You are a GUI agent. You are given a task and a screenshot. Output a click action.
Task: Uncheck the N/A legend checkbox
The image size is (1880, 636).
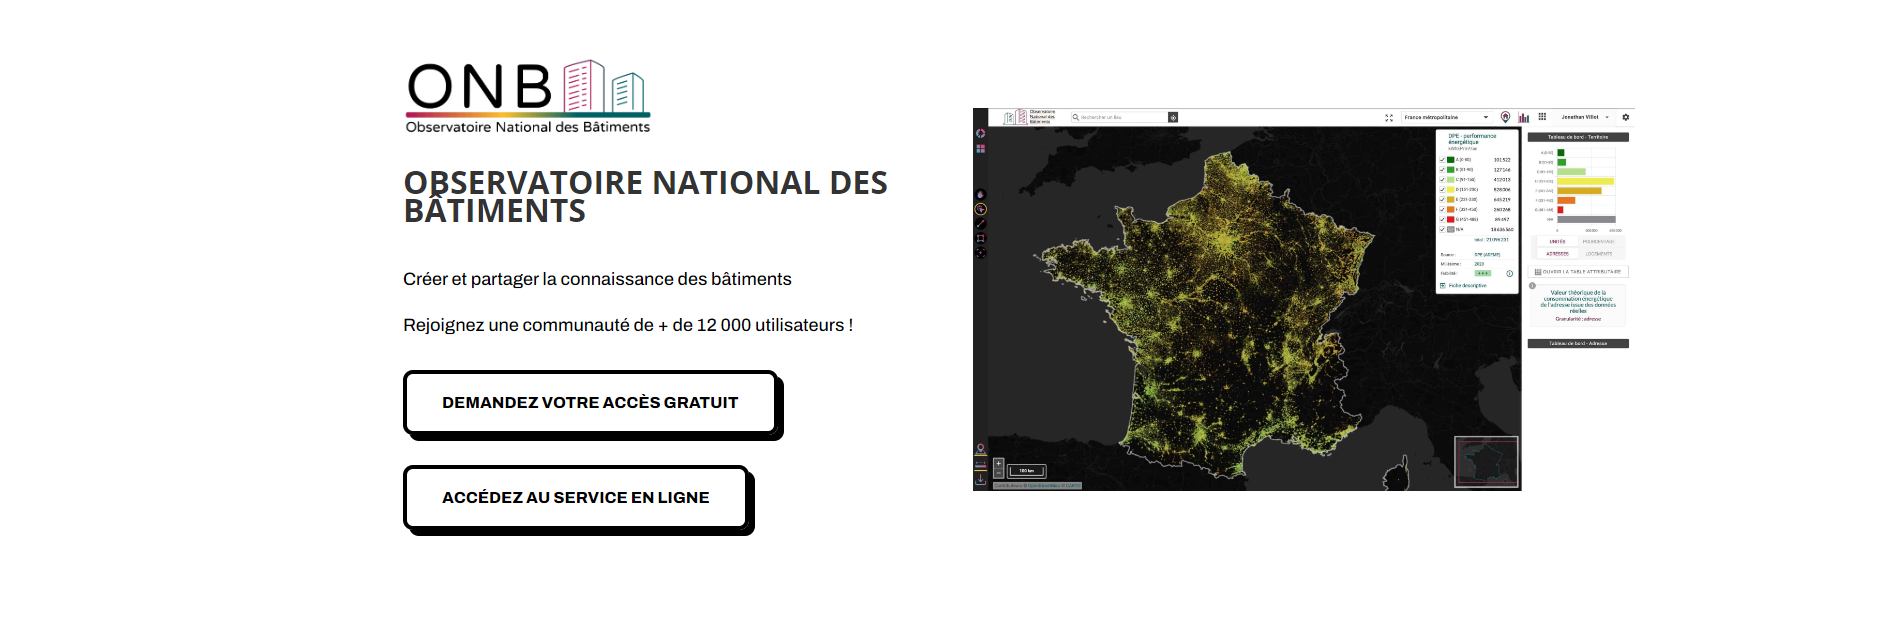point(1442,229)
